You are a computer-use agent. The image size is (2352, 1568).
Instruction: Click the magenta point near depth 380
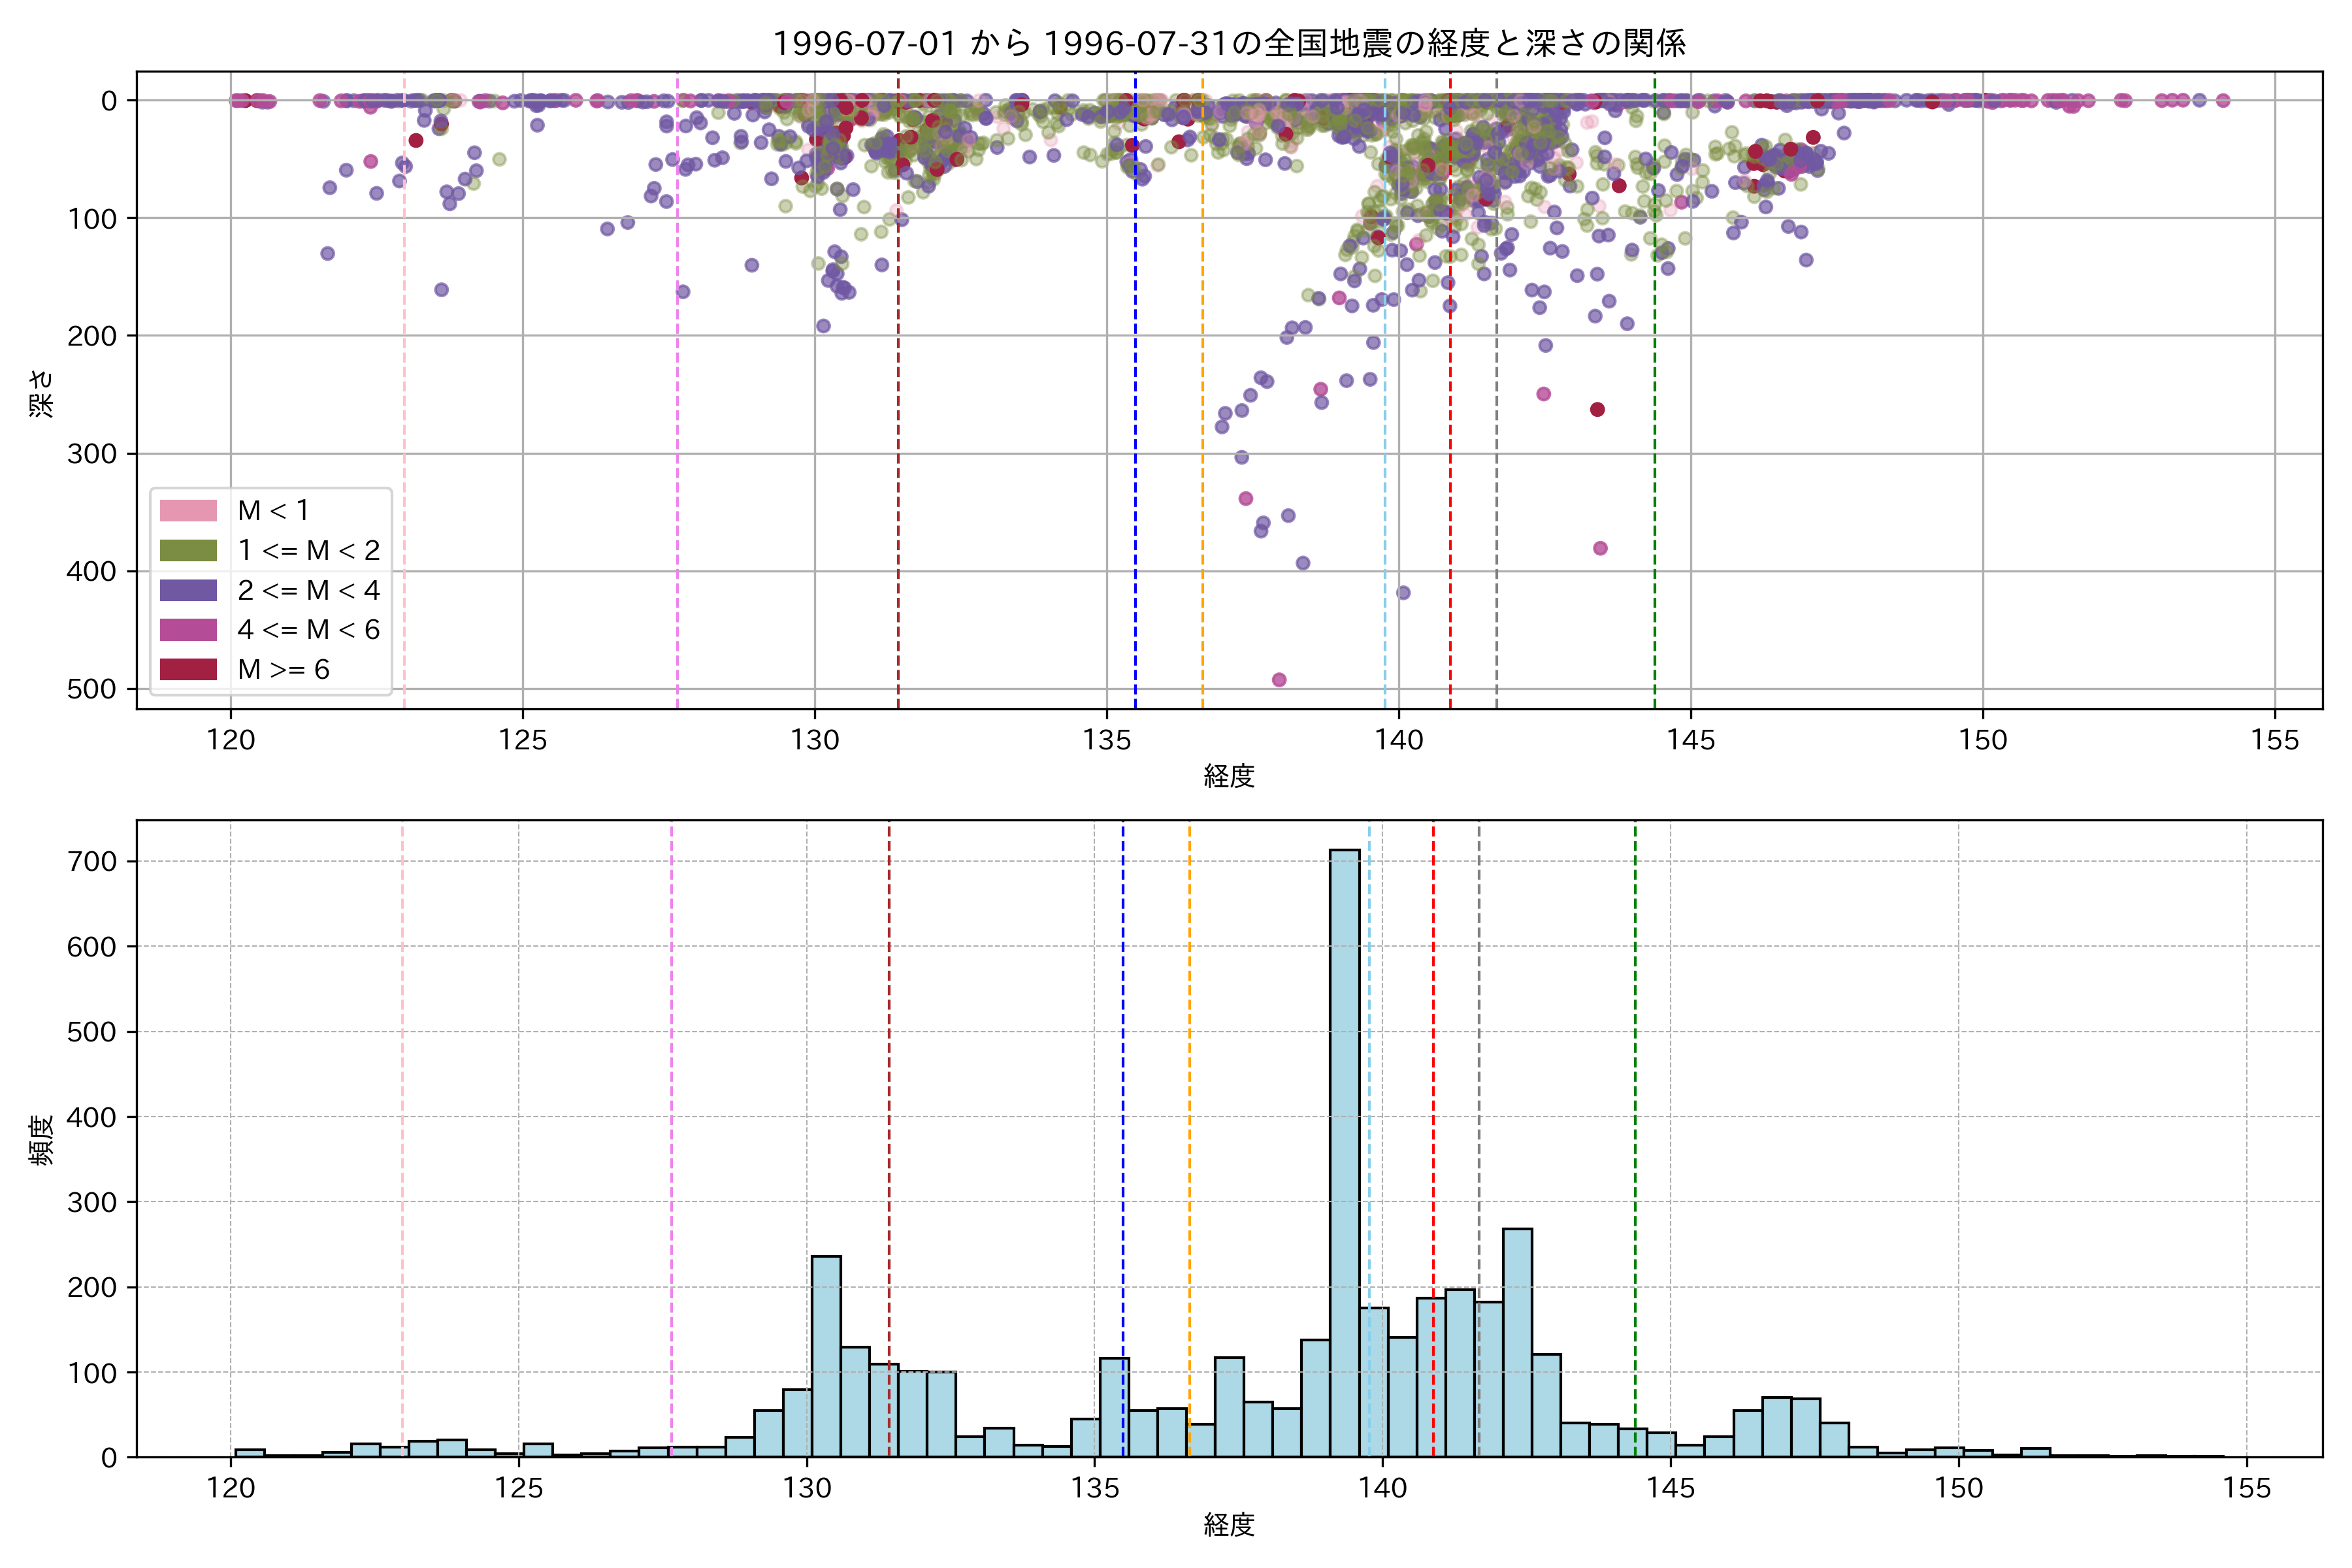click(1600, 548)
